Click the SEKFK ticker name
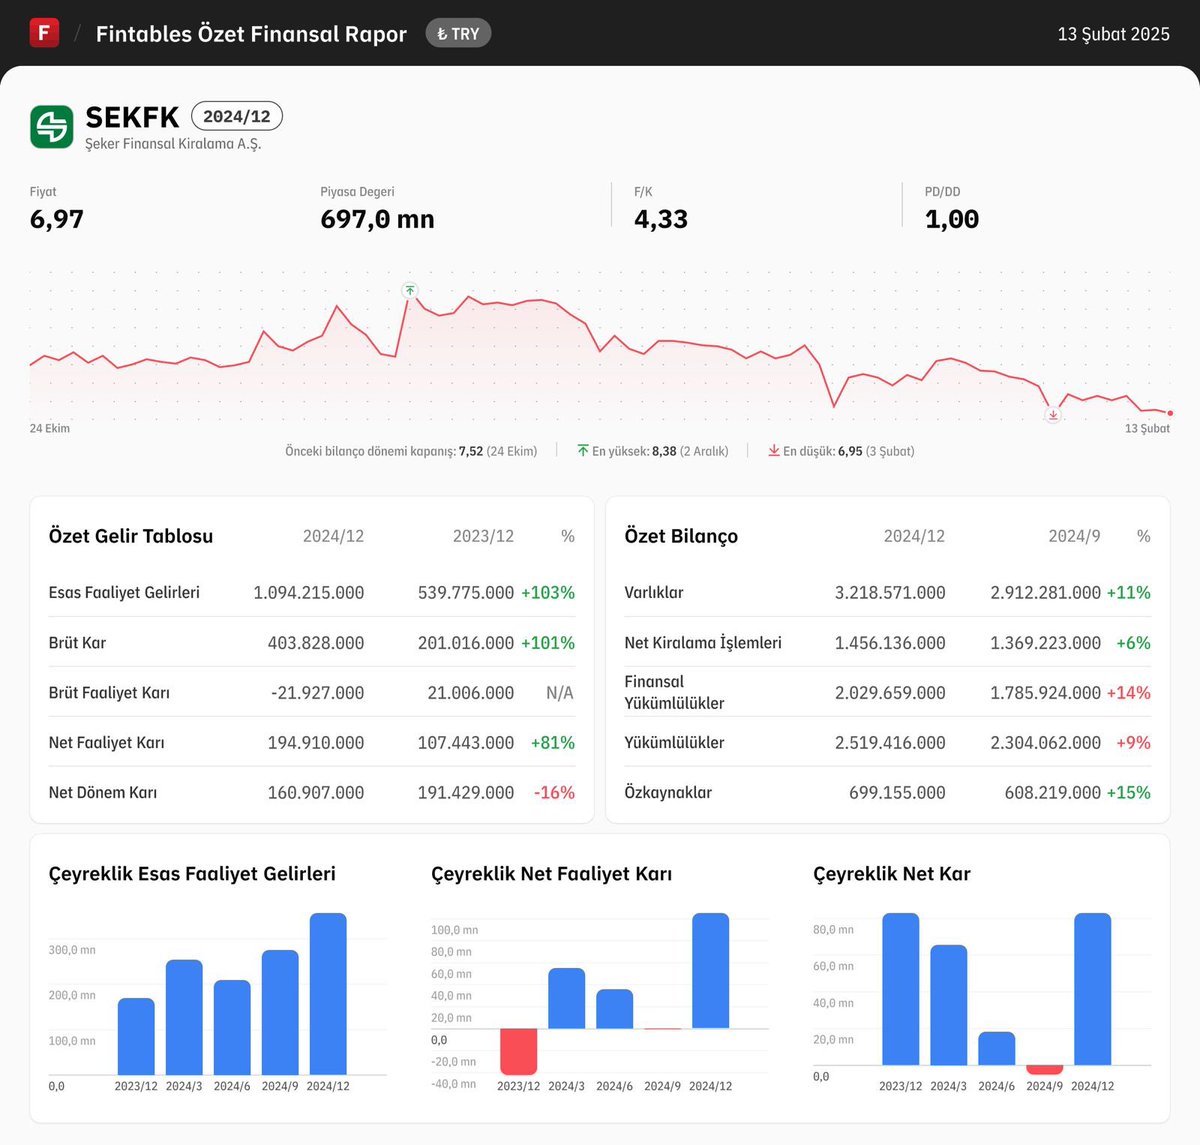Screen dimensions: 1200x1145 [x=132, y=117]
